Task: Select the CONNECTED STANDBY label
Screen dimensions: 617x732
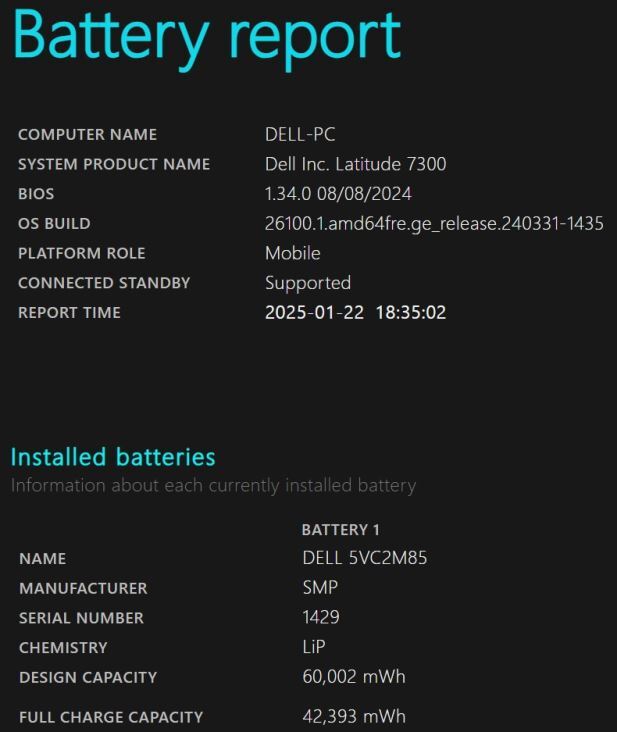Action: pyautogui.click(x=104, y=283)
